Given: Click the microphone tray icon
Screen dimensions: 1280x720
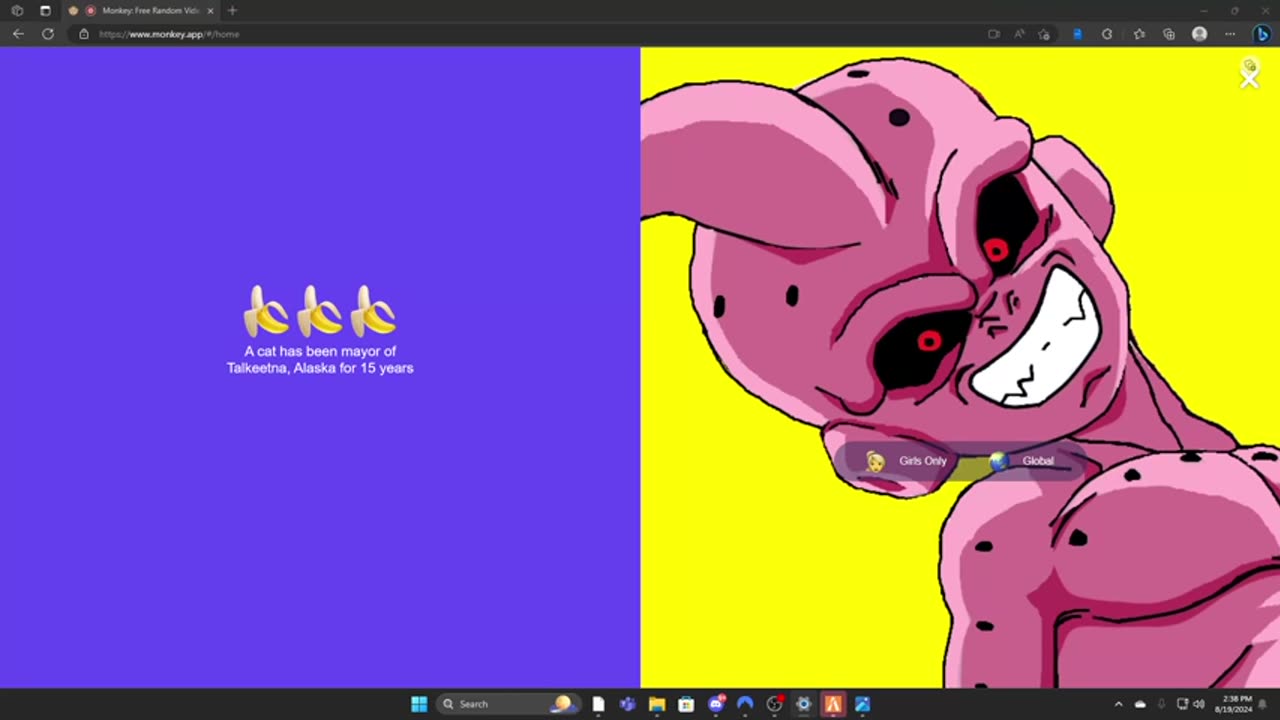Looking at the screenshot, I should tap(1161, 704).
